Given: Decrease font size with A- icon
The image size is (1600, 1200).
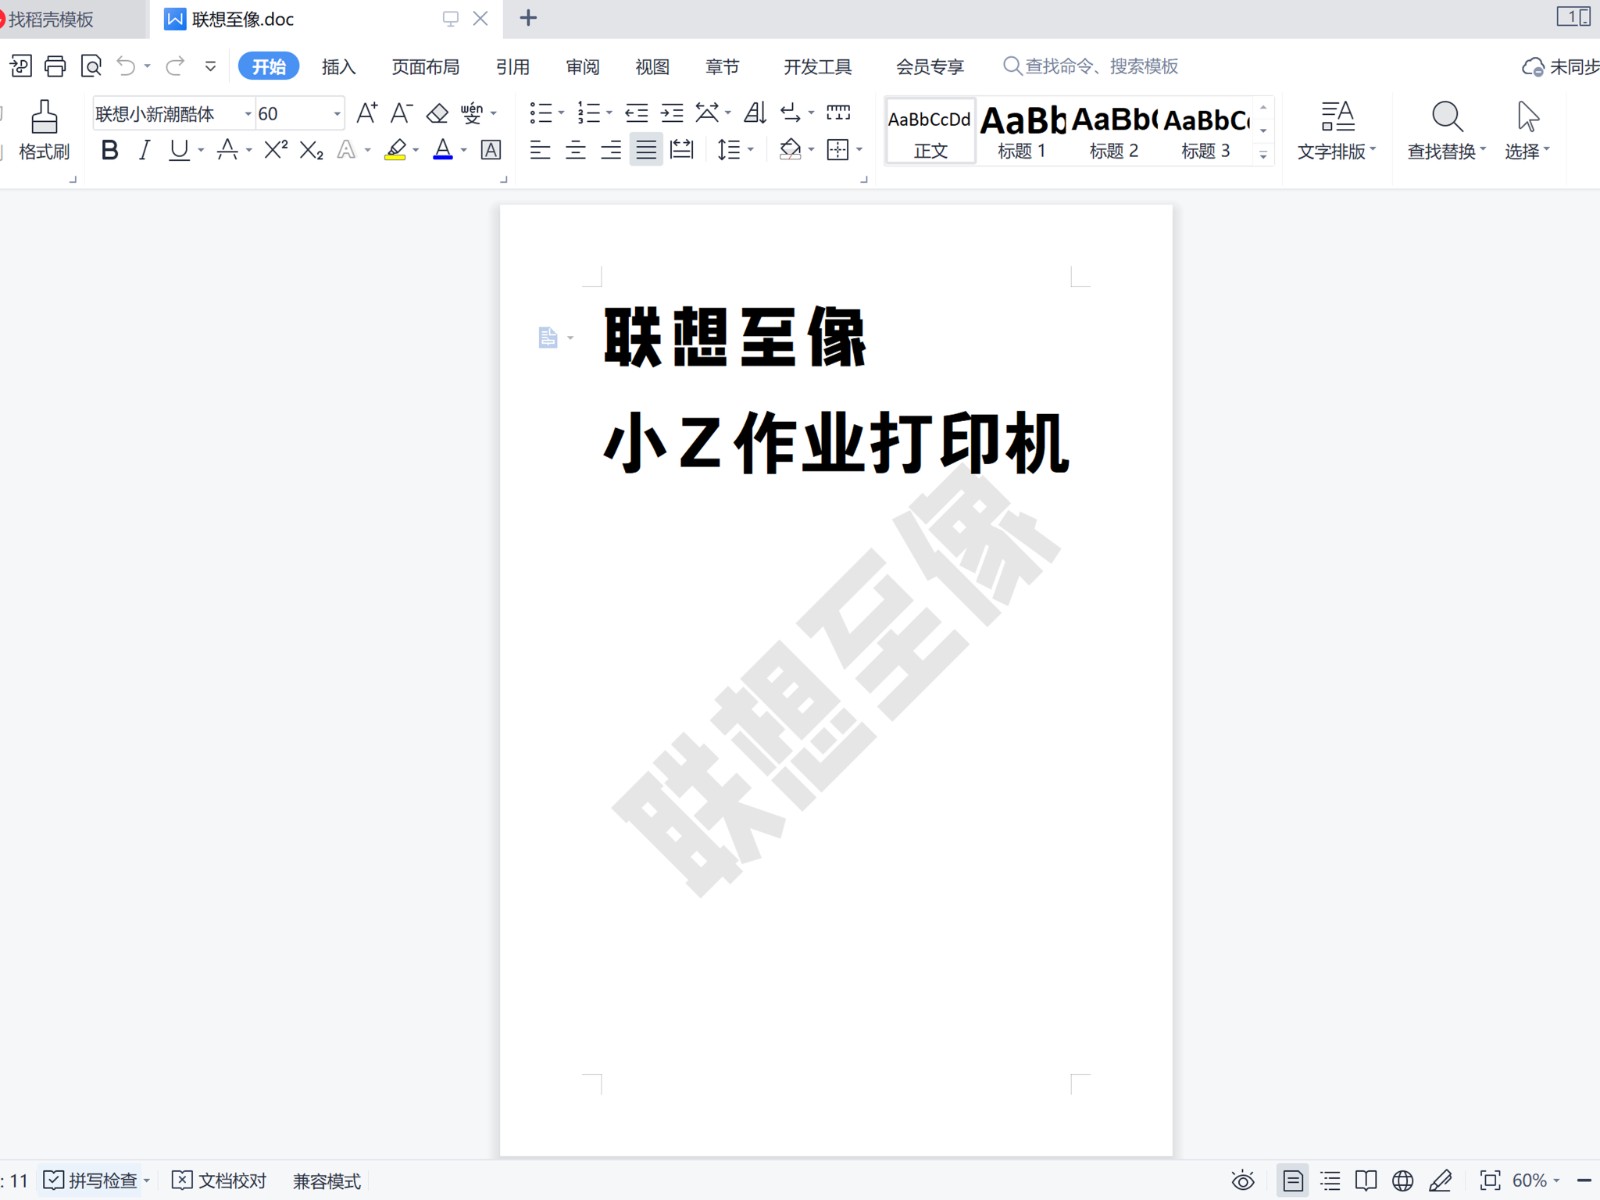Looking at the screenshot, I should click(x=401, y=113).
